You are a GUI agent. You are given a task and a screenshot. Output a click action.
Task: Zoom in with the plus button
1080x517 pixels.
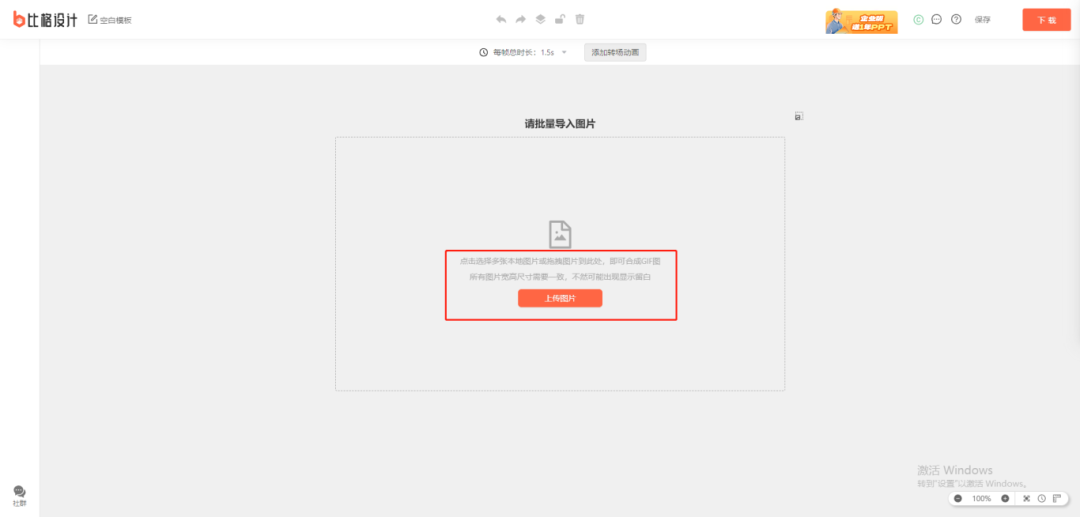(1005, 498)
